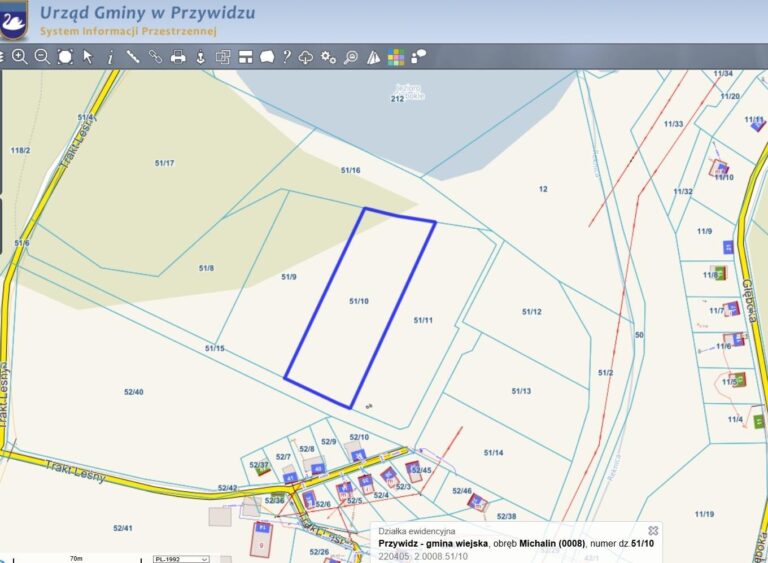Click parcel label 51/10 on map
This screenshot has width=768, height=563.
pos(359,301)
